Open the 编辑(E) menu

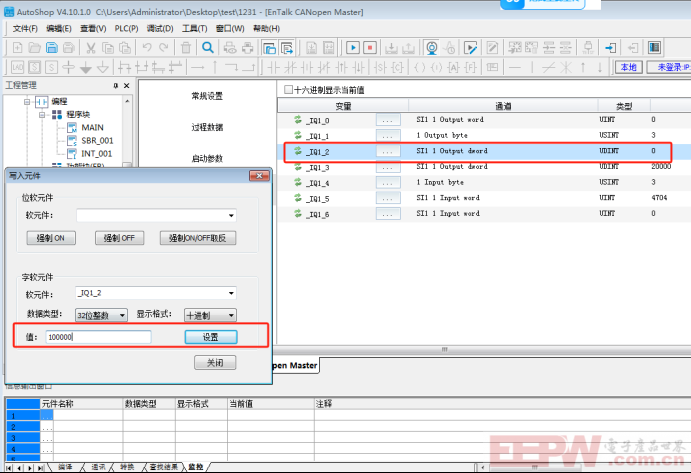tap(59, 29)
